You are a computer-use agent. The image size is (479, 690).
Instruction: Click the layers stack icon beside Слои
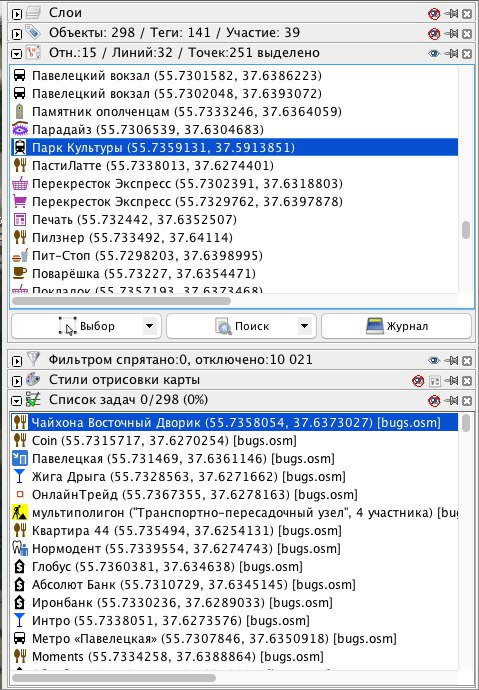pos(33,13)
